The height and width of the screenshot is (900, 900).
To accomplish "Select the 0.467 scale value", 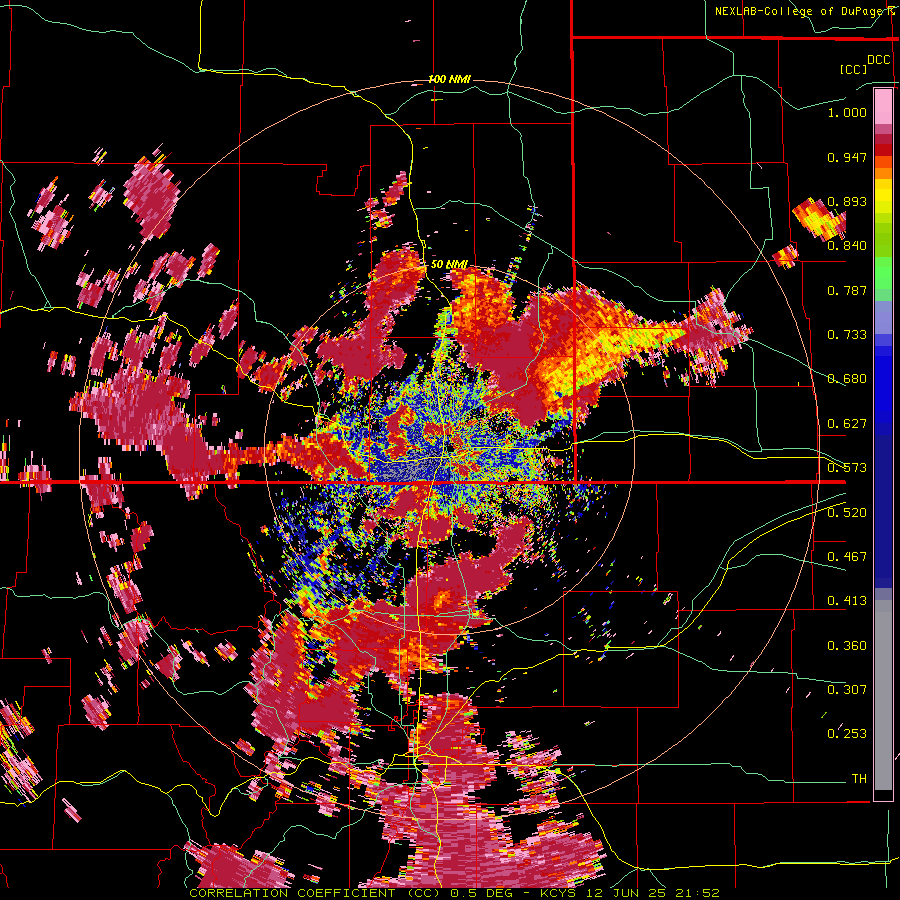I will (847, 557).
